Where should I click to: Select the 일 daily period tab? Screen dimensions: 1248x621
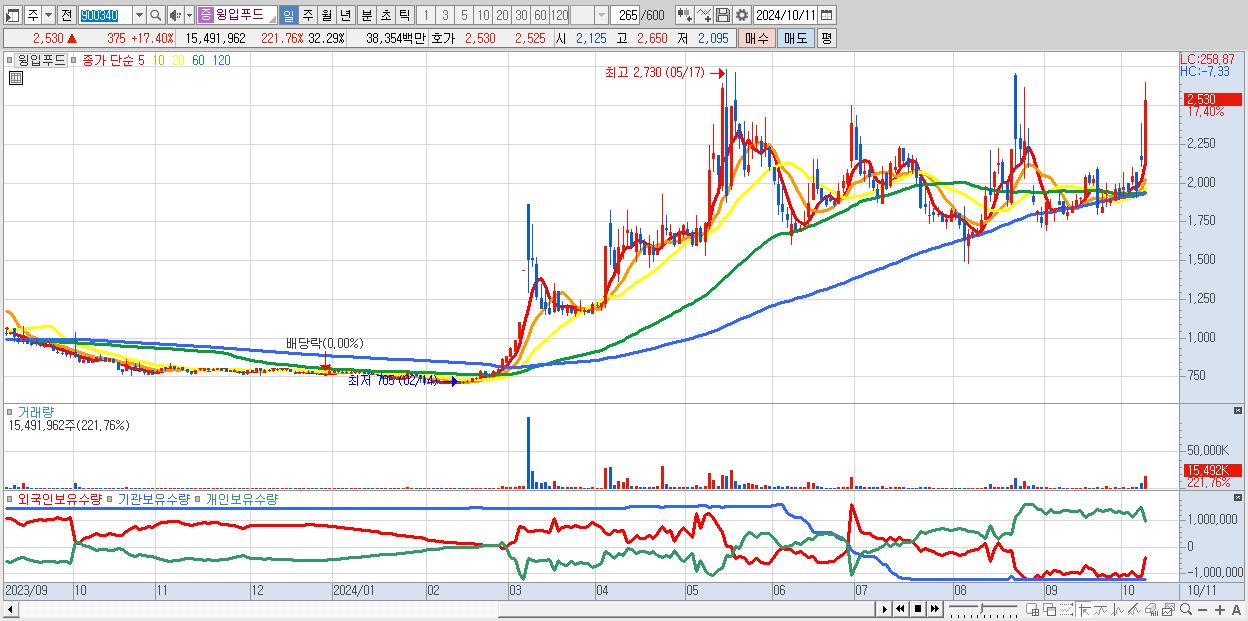coord(288,15)
